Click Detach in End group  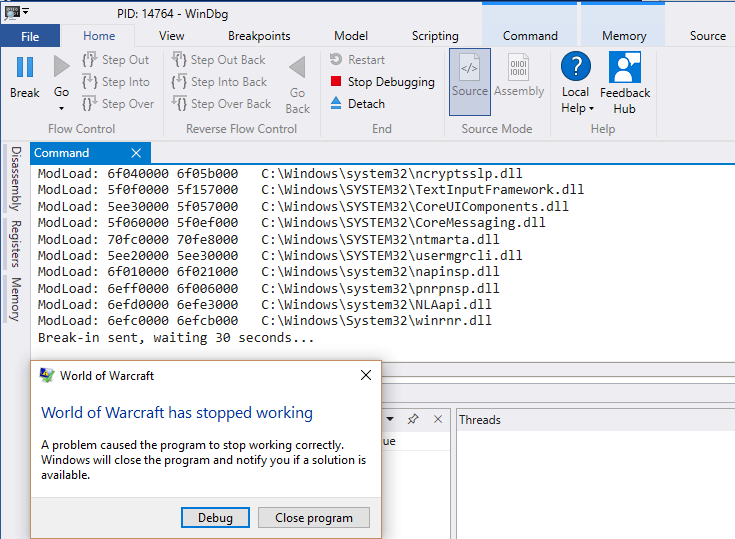tap(357, 104)
